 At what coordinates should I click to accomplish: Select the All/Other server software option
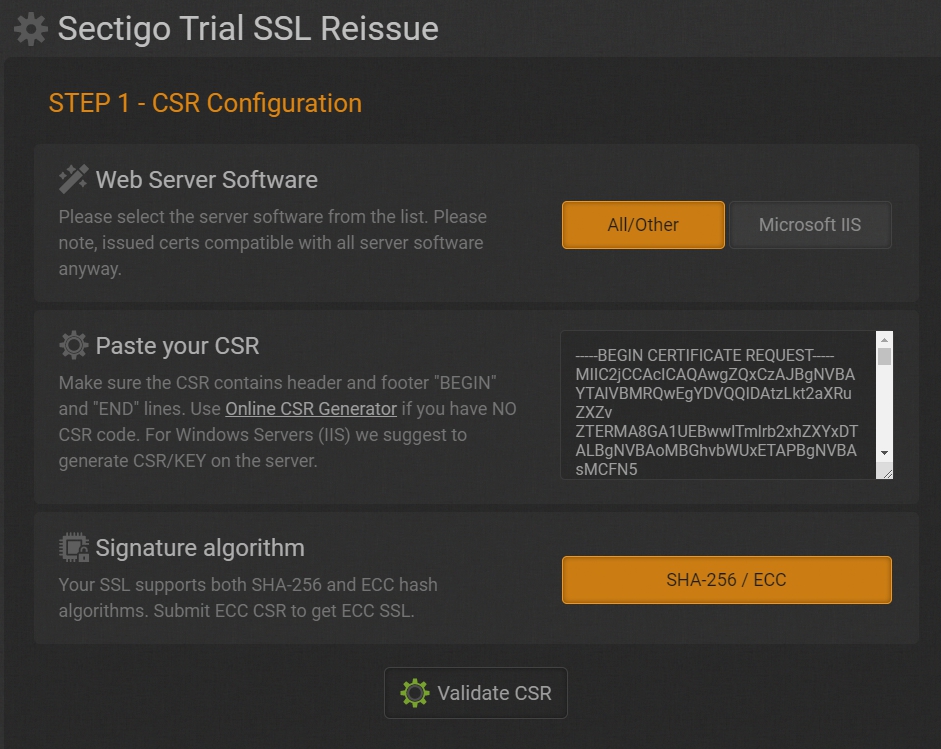(643, 225)
